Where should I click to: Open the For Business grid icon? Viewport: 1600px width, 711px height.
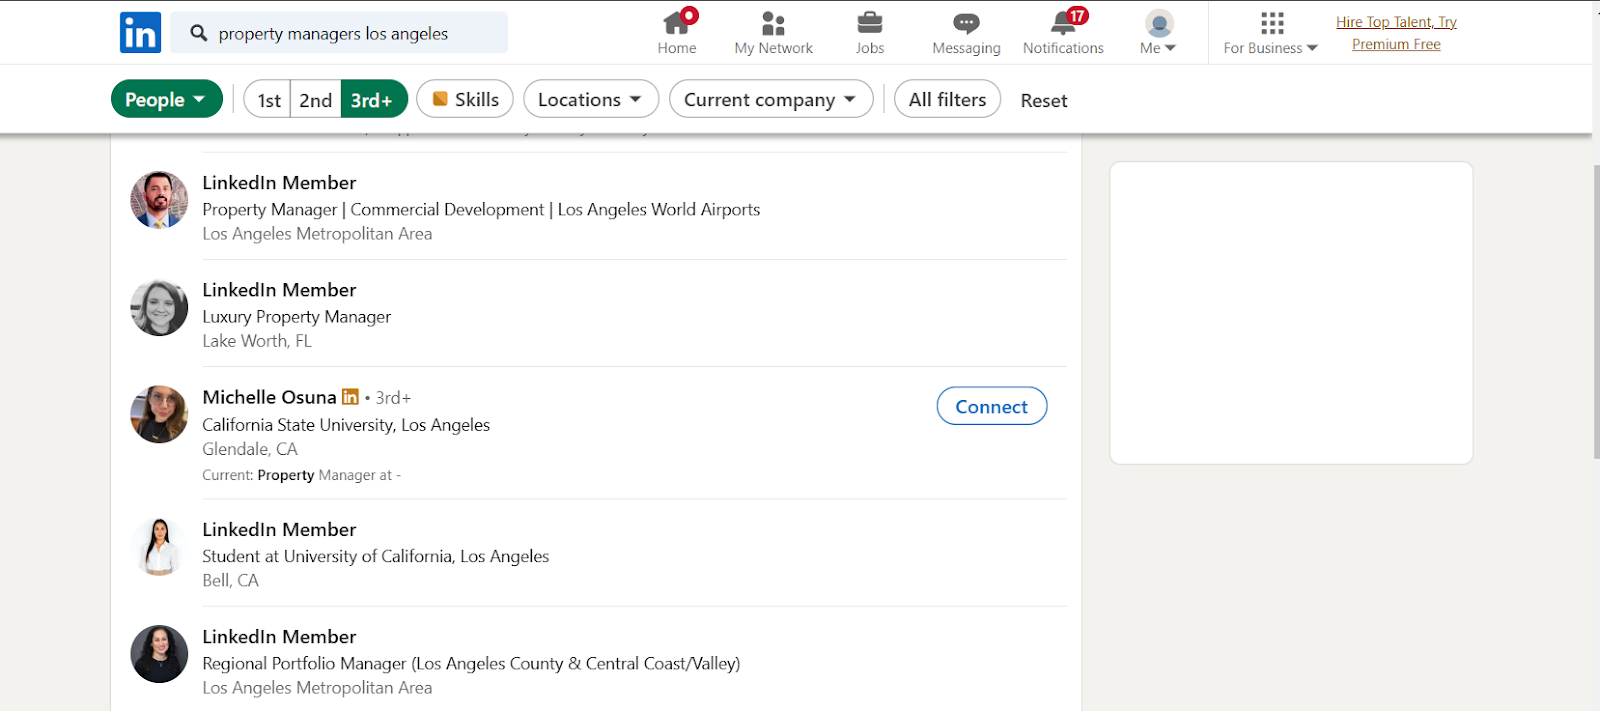(x=1272, y=23)
